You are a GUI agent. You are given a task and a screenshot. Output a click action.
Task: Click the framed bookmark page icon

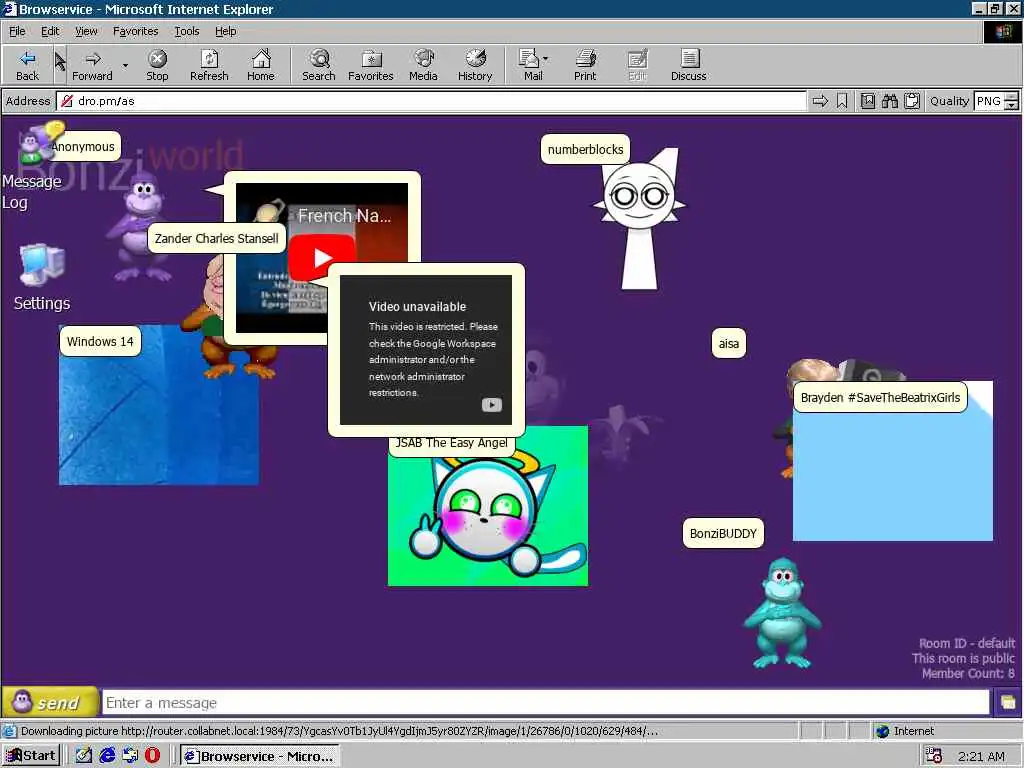tap(868, 101)
